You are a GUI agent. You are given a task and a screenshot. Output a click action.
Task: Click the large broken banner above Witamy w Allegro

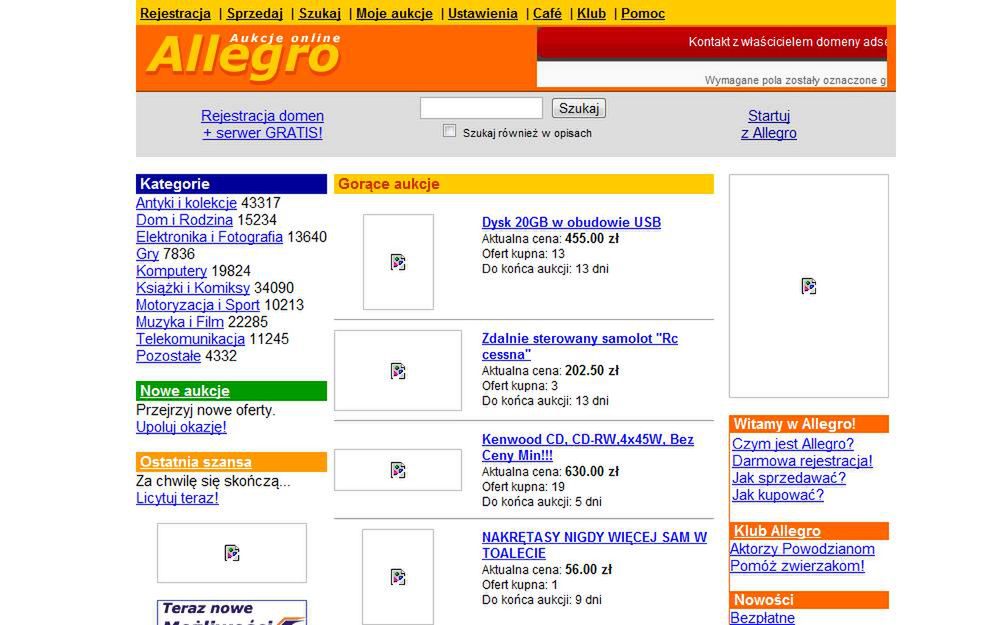coord(809,286)
